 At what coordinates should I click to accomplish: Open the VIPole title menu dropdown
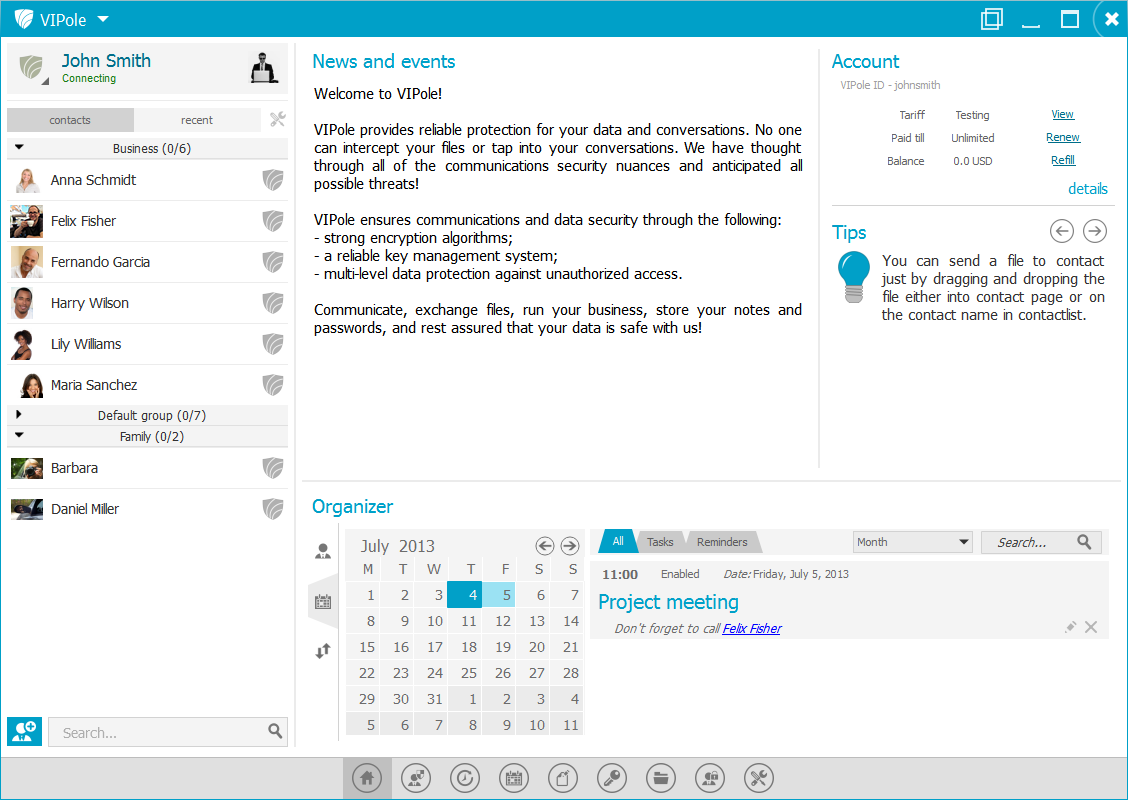[x=103, y=19]
